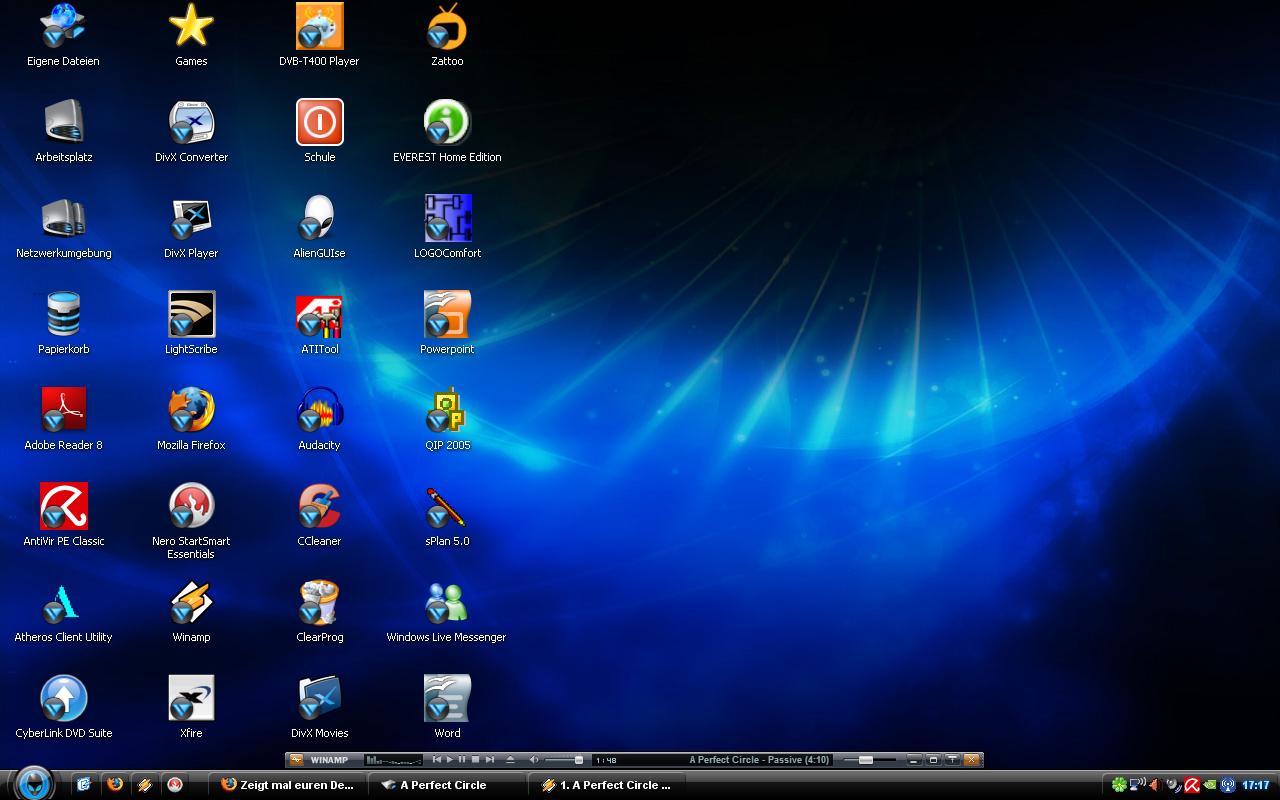The image size is (1280, 800).
Task: Open the AntiVir red umbrella tray icon
Action: [1192, 785]
